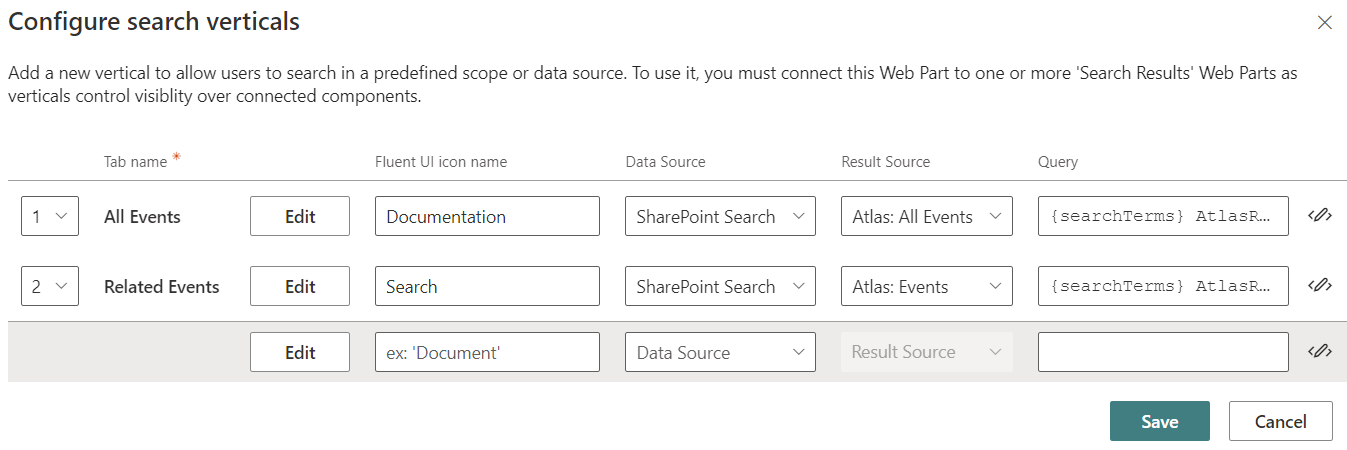Edit the All Events tab name

[300, 216]
